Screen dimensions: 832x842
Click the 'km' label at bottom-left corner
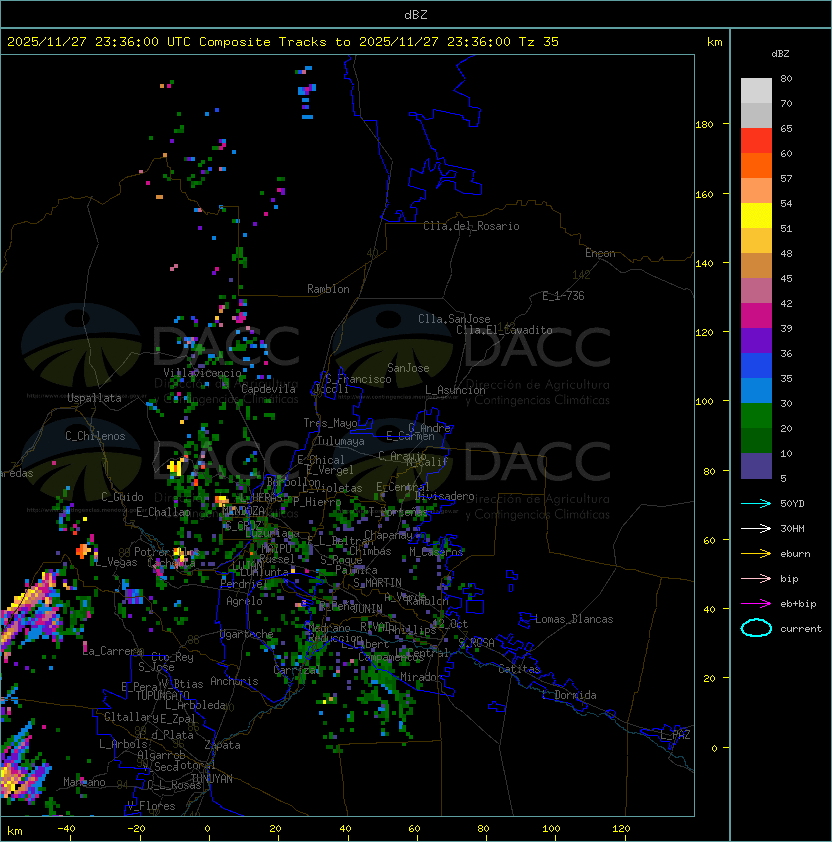15,831
